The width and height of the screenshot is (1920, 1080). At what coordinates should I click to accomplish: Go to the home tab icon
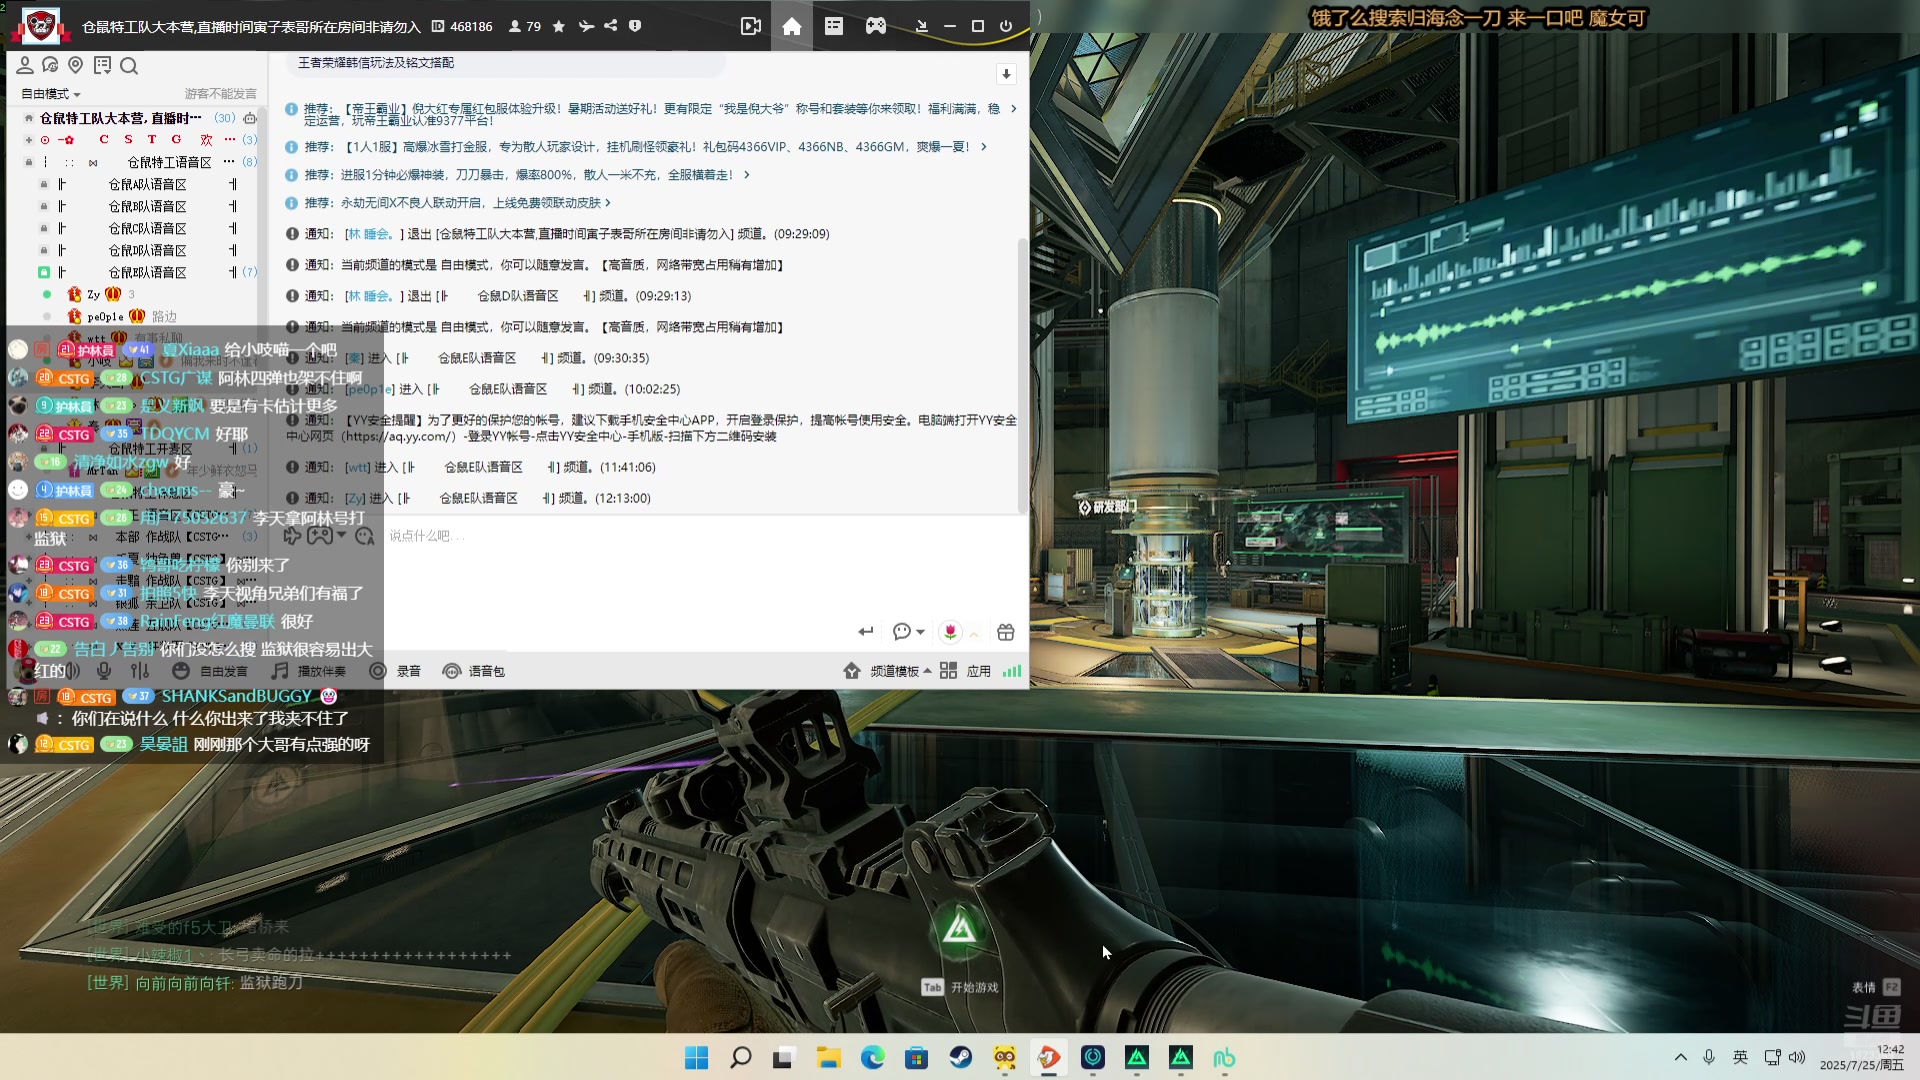pos(792,26)
